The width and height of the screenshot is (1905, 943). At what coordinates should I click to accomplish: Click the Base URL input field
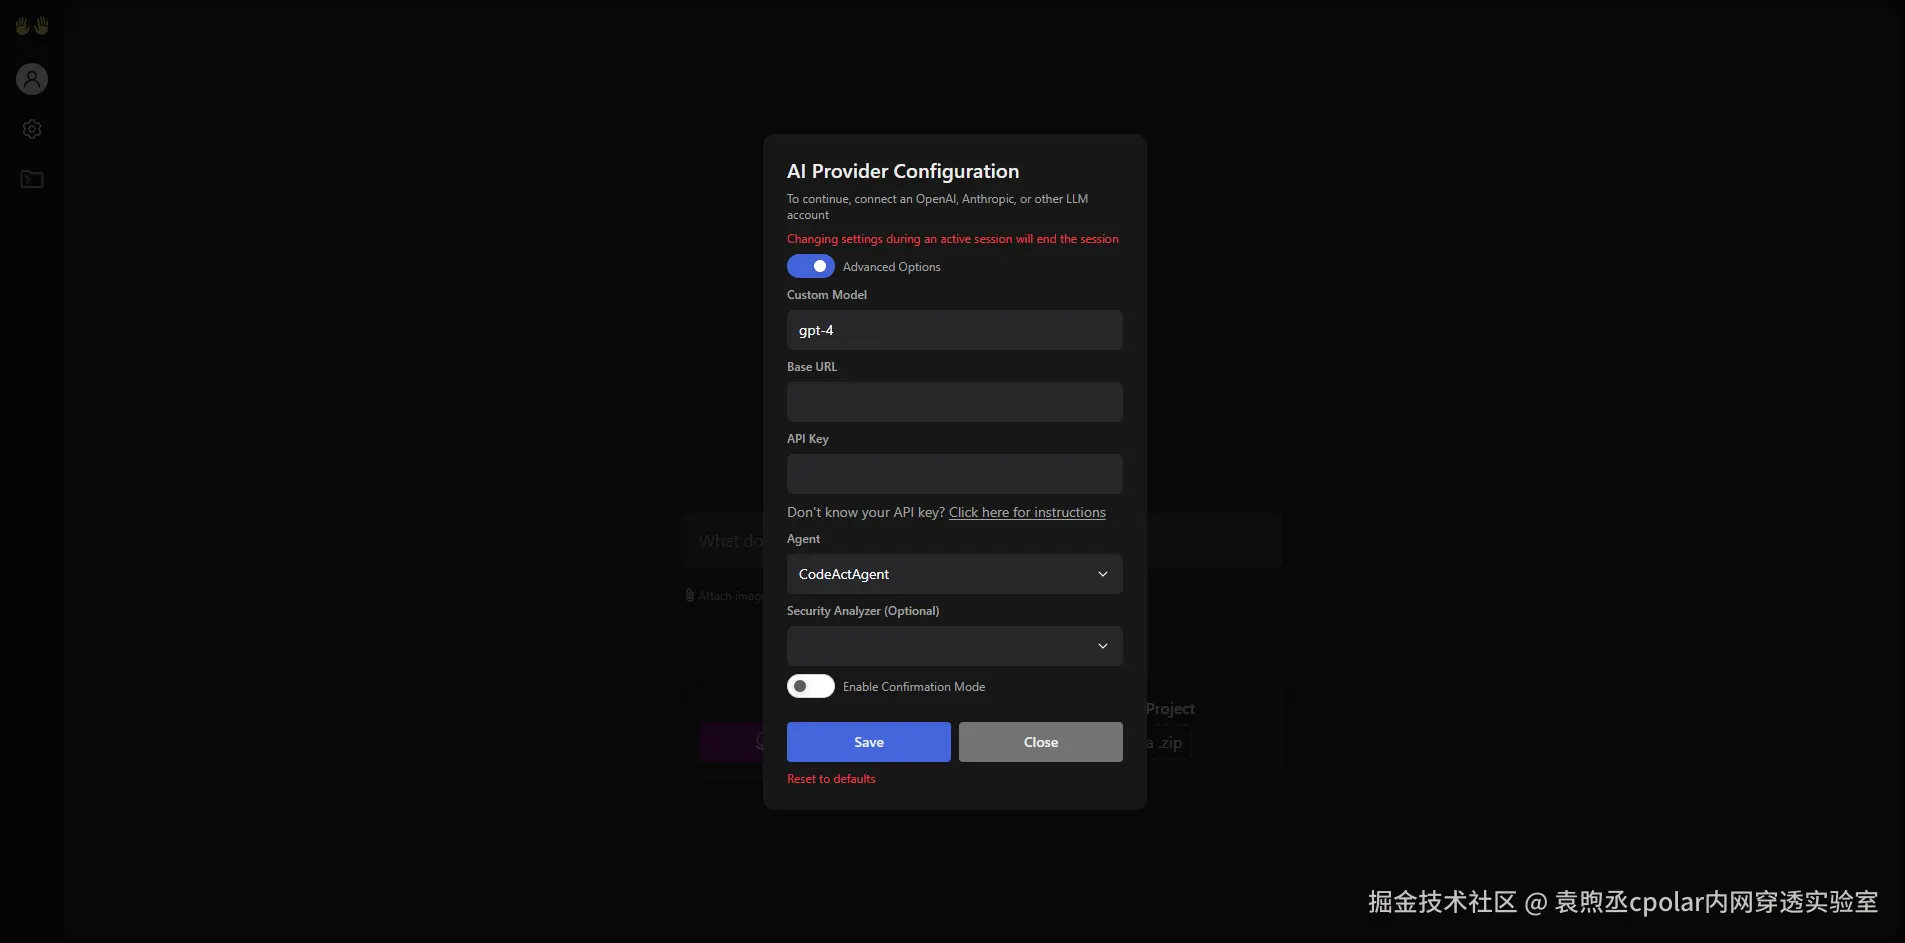954,402
